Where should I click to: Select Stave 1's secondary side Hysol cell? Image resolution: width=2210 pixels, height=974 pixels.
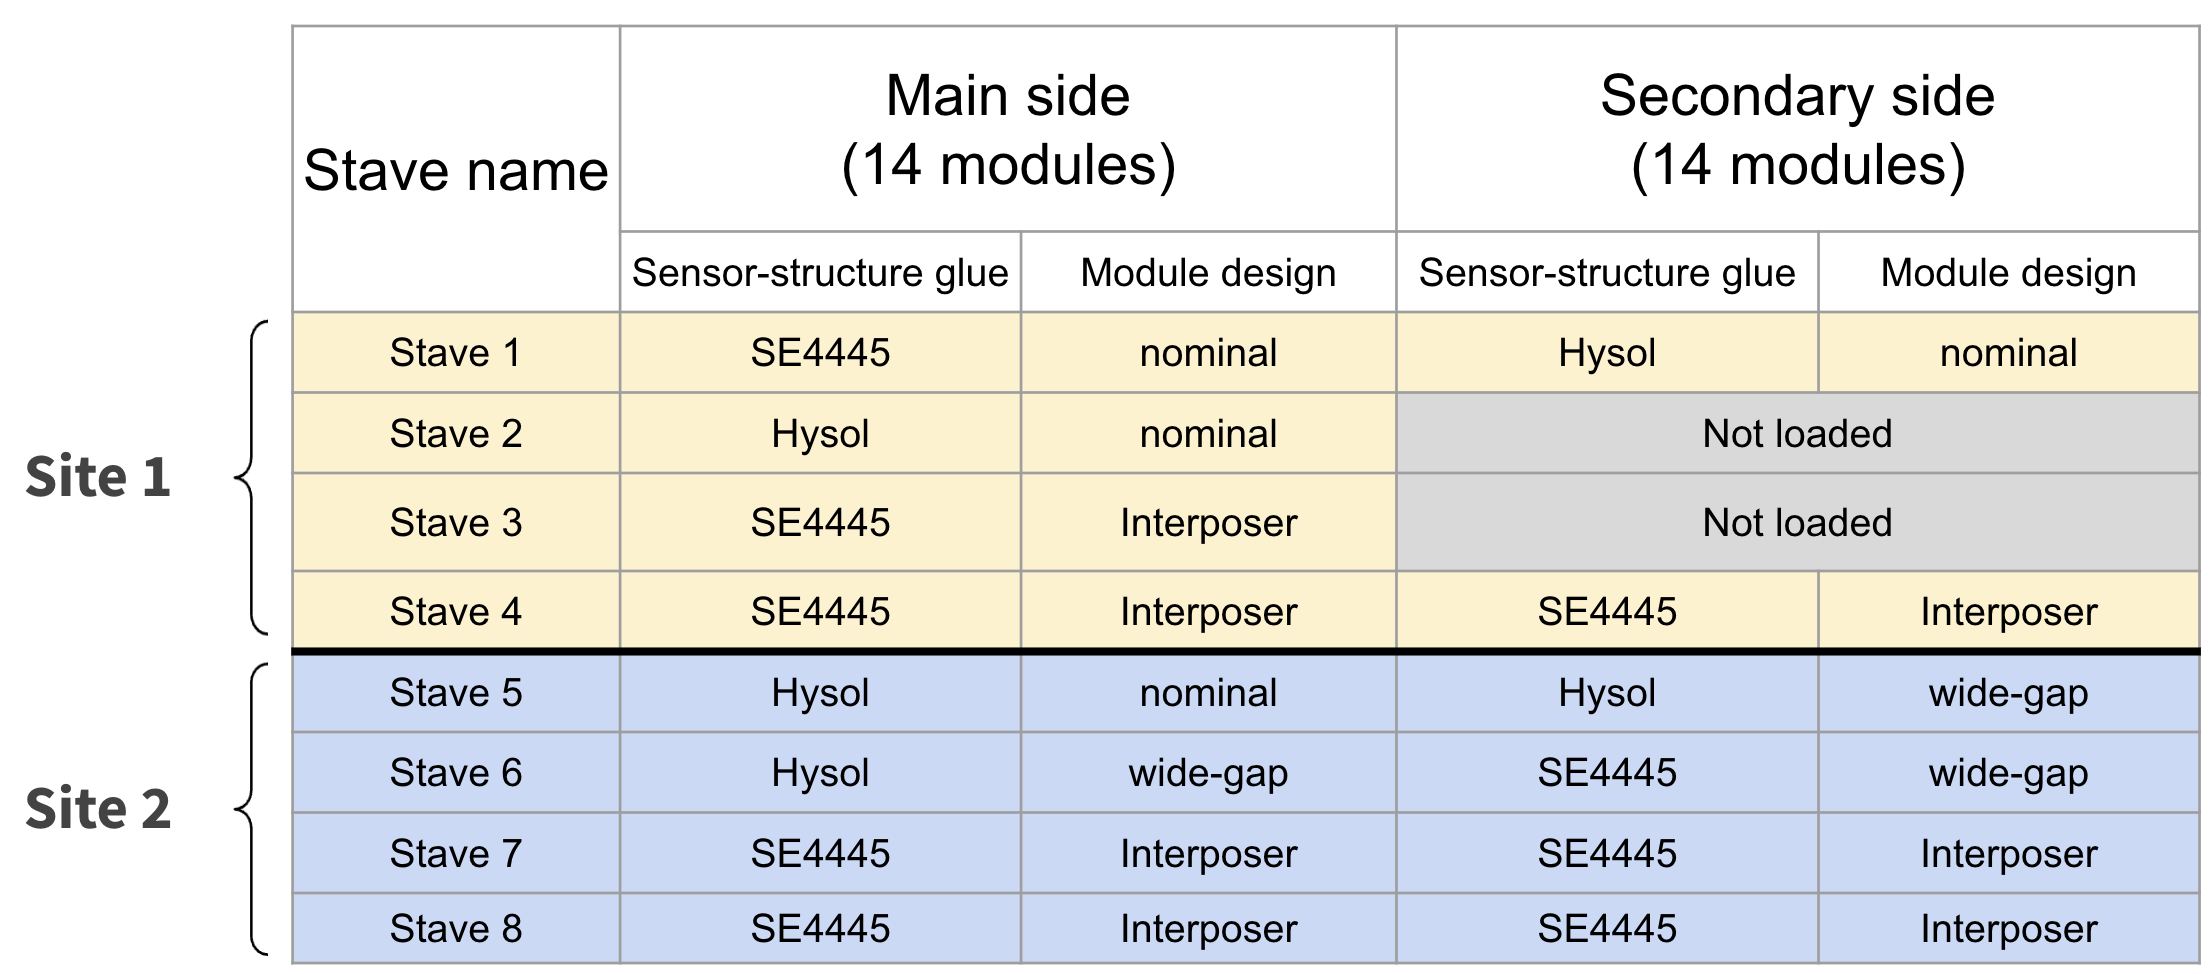point(1606,353)
